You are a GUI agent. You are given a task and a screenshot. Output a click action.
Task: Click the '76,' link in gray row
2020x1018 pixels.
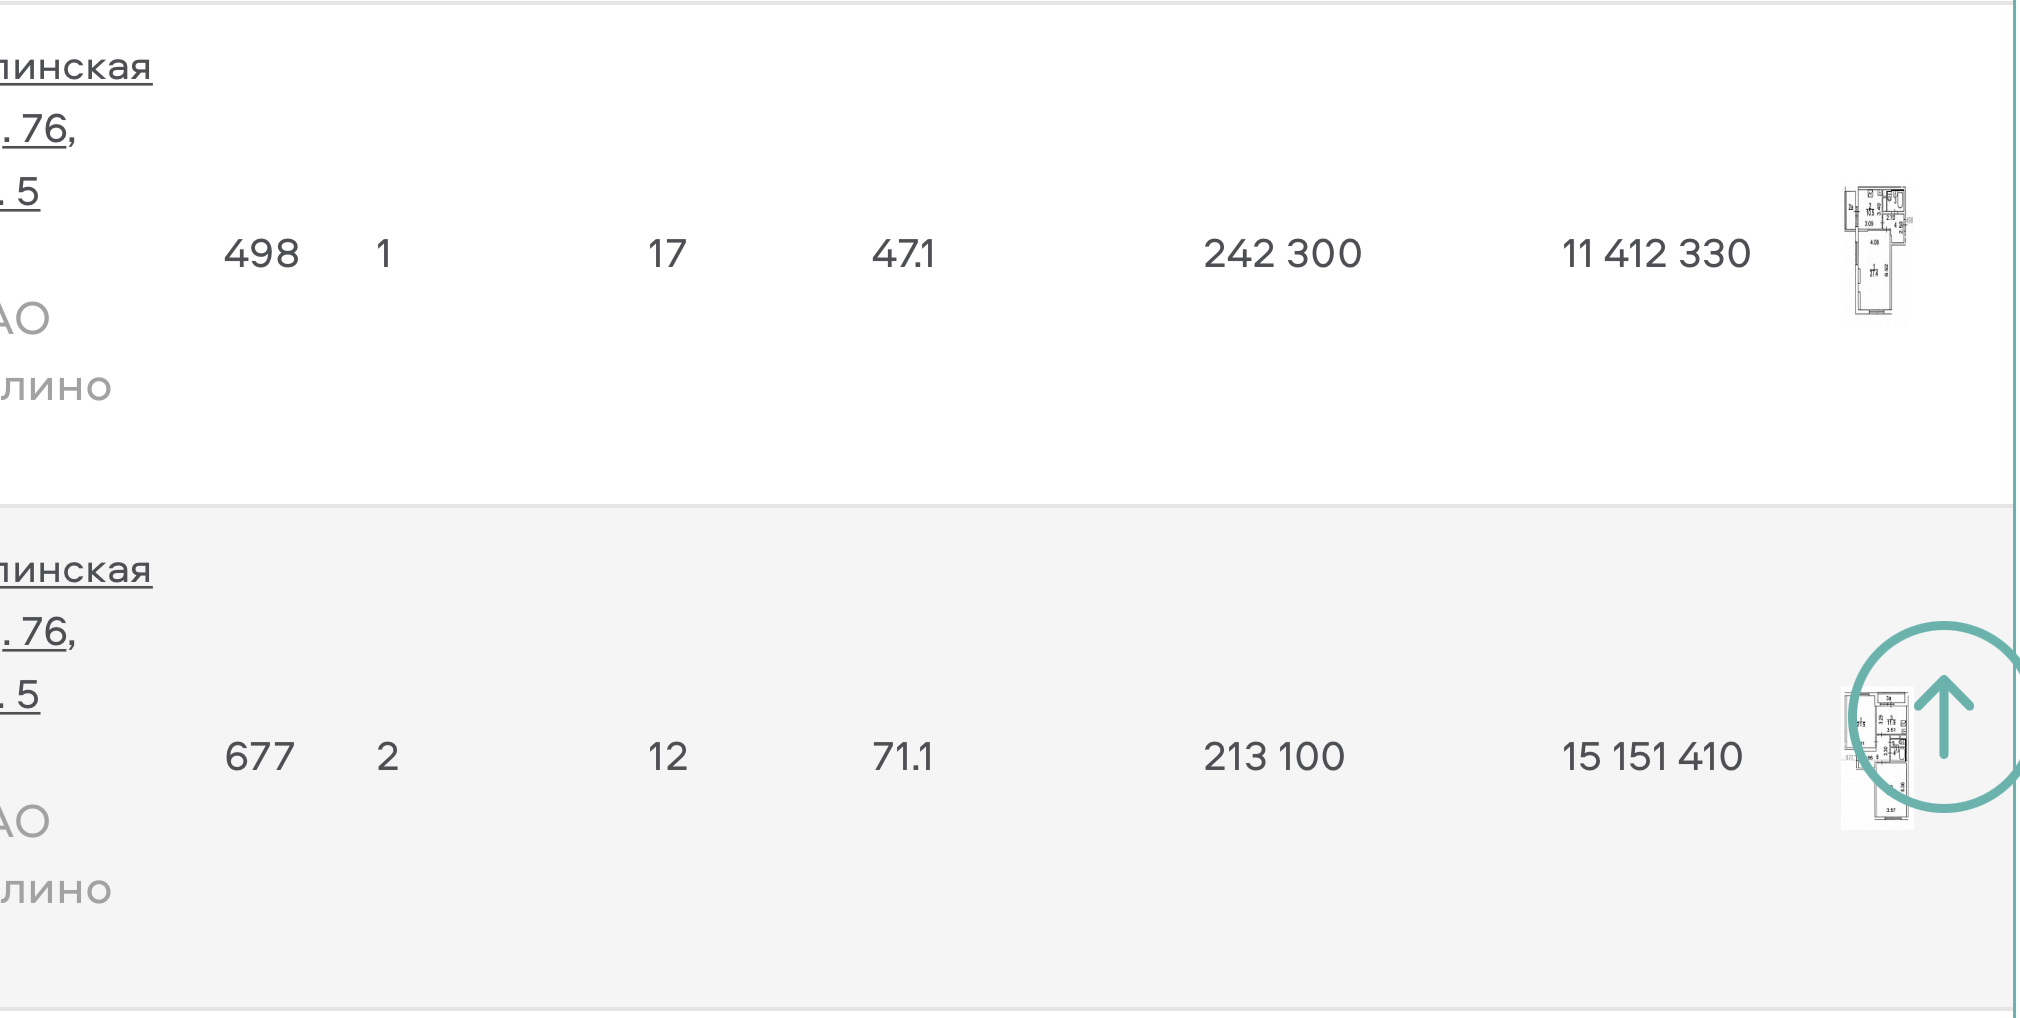point(38,632)
